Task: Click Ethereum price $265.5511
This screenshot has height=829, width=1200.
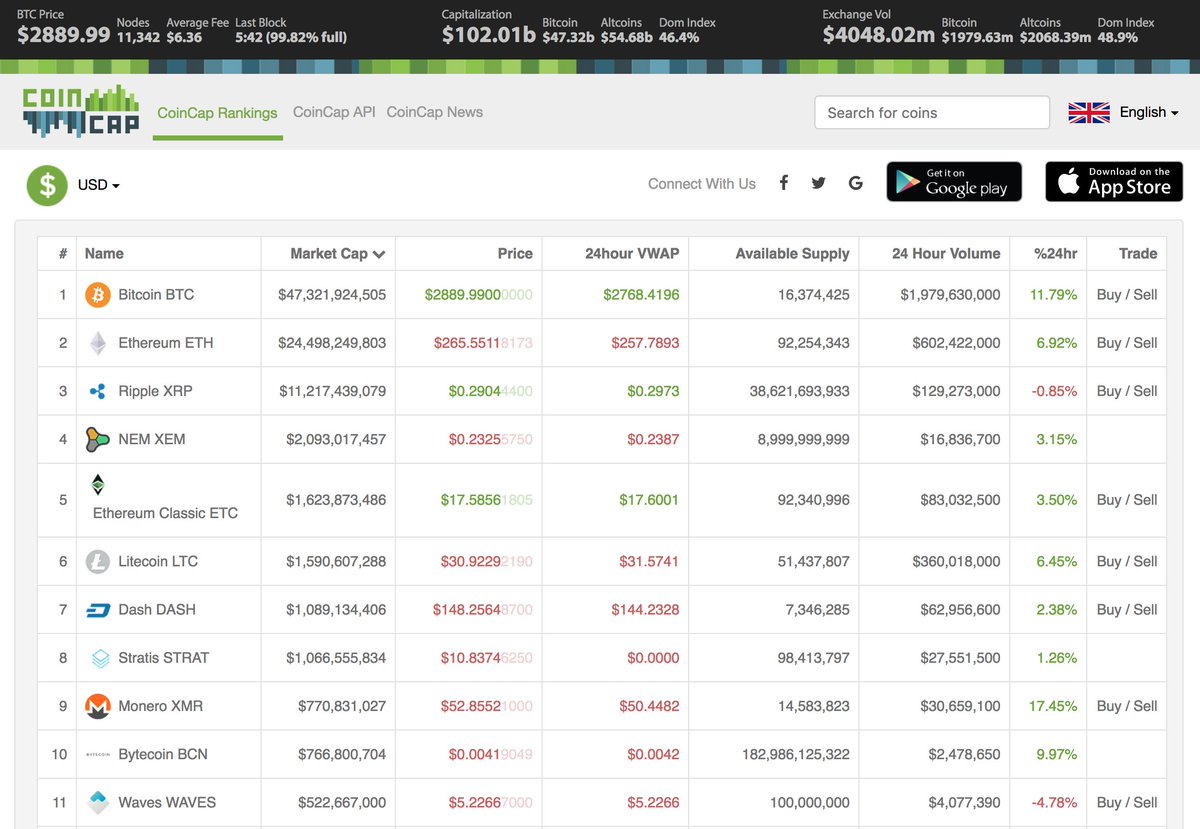Action: pyautogui.click(x=483, y=343)
